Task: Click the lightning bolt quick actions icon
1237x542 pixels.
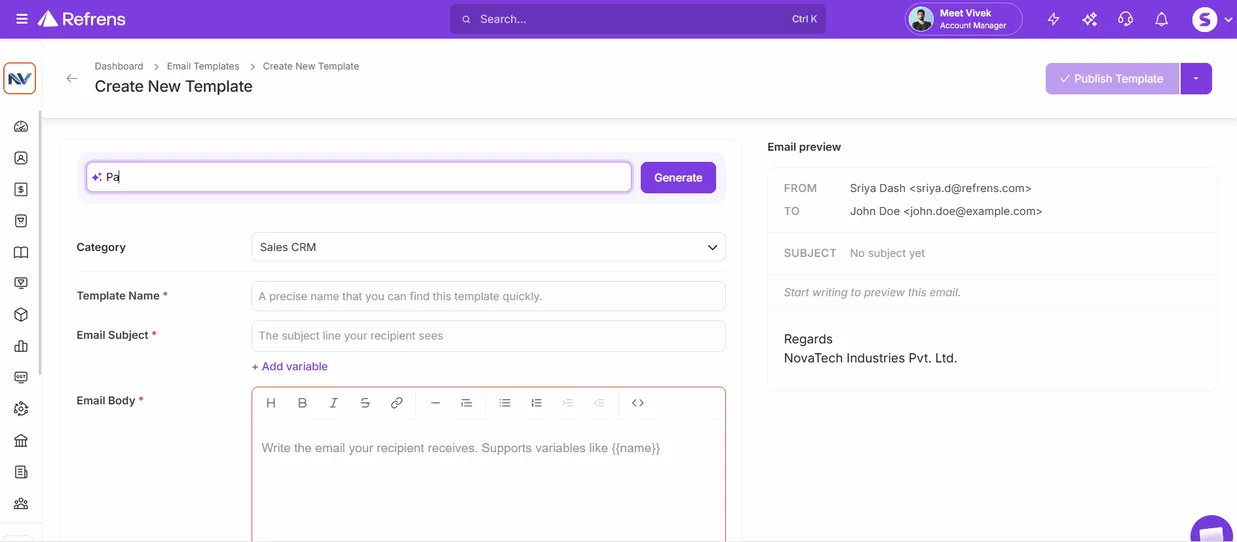Action: pyautogui.click(x=1053, y=19)
